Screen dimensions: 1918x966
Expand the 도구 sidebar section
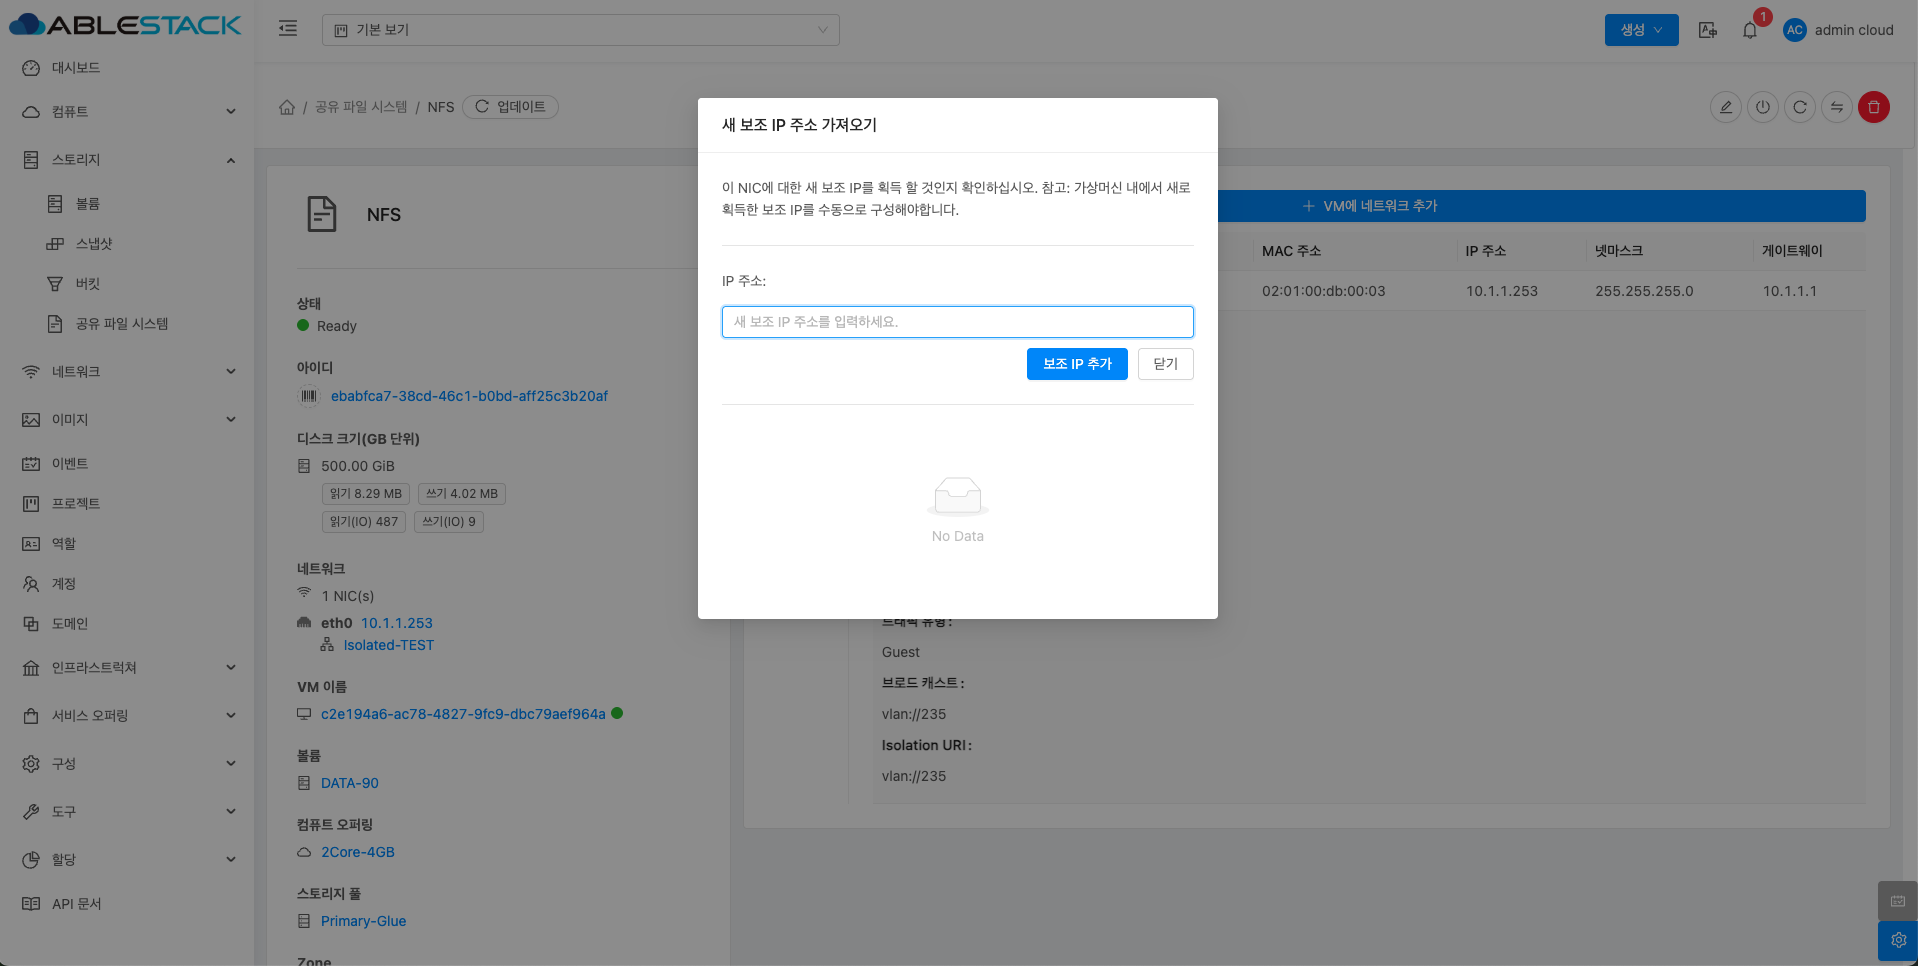click(128, 812)
